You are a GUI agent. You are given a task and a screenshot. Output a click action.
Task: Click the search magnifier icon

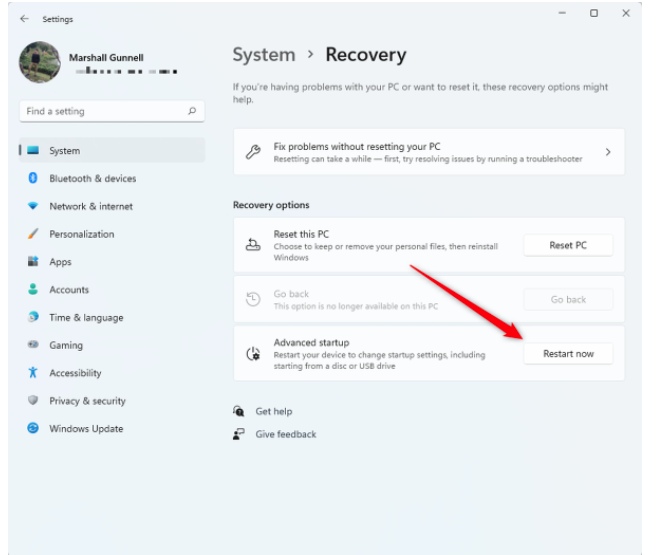(192, 111)
